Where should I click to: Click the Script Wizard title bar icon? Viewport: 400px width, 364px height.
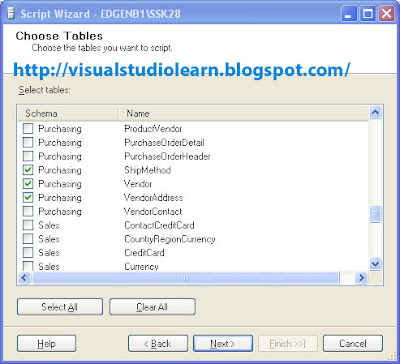(11, 14)
